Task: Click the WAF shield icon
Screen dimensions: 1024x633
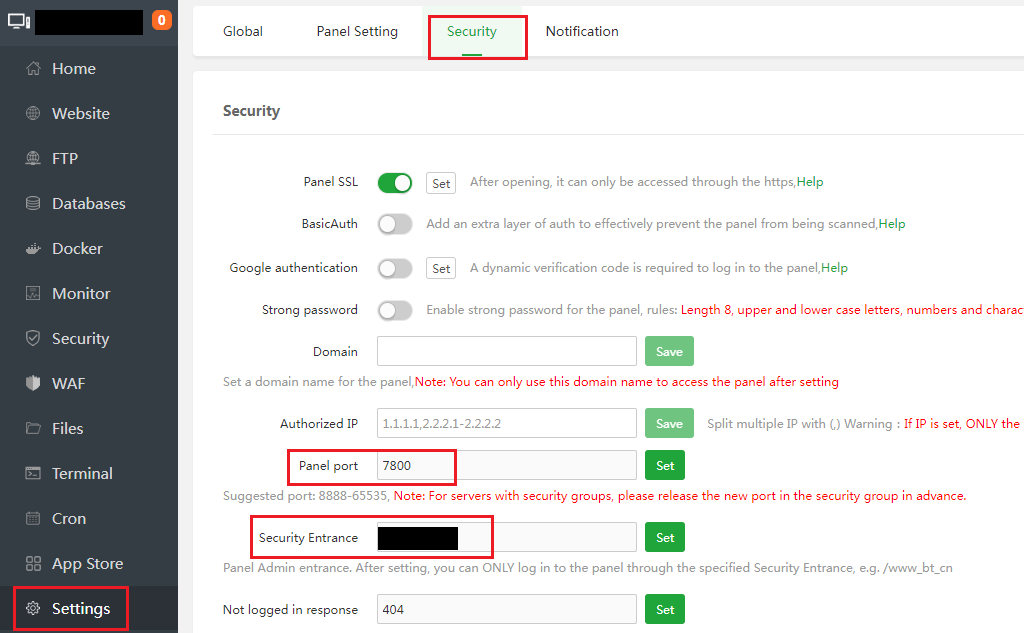Action: [x=33, y=383]
